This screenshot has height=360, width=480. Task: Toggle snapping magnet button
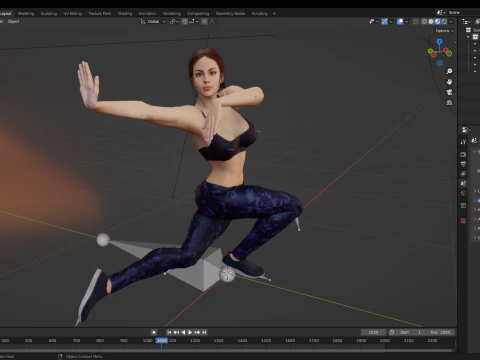184,22
